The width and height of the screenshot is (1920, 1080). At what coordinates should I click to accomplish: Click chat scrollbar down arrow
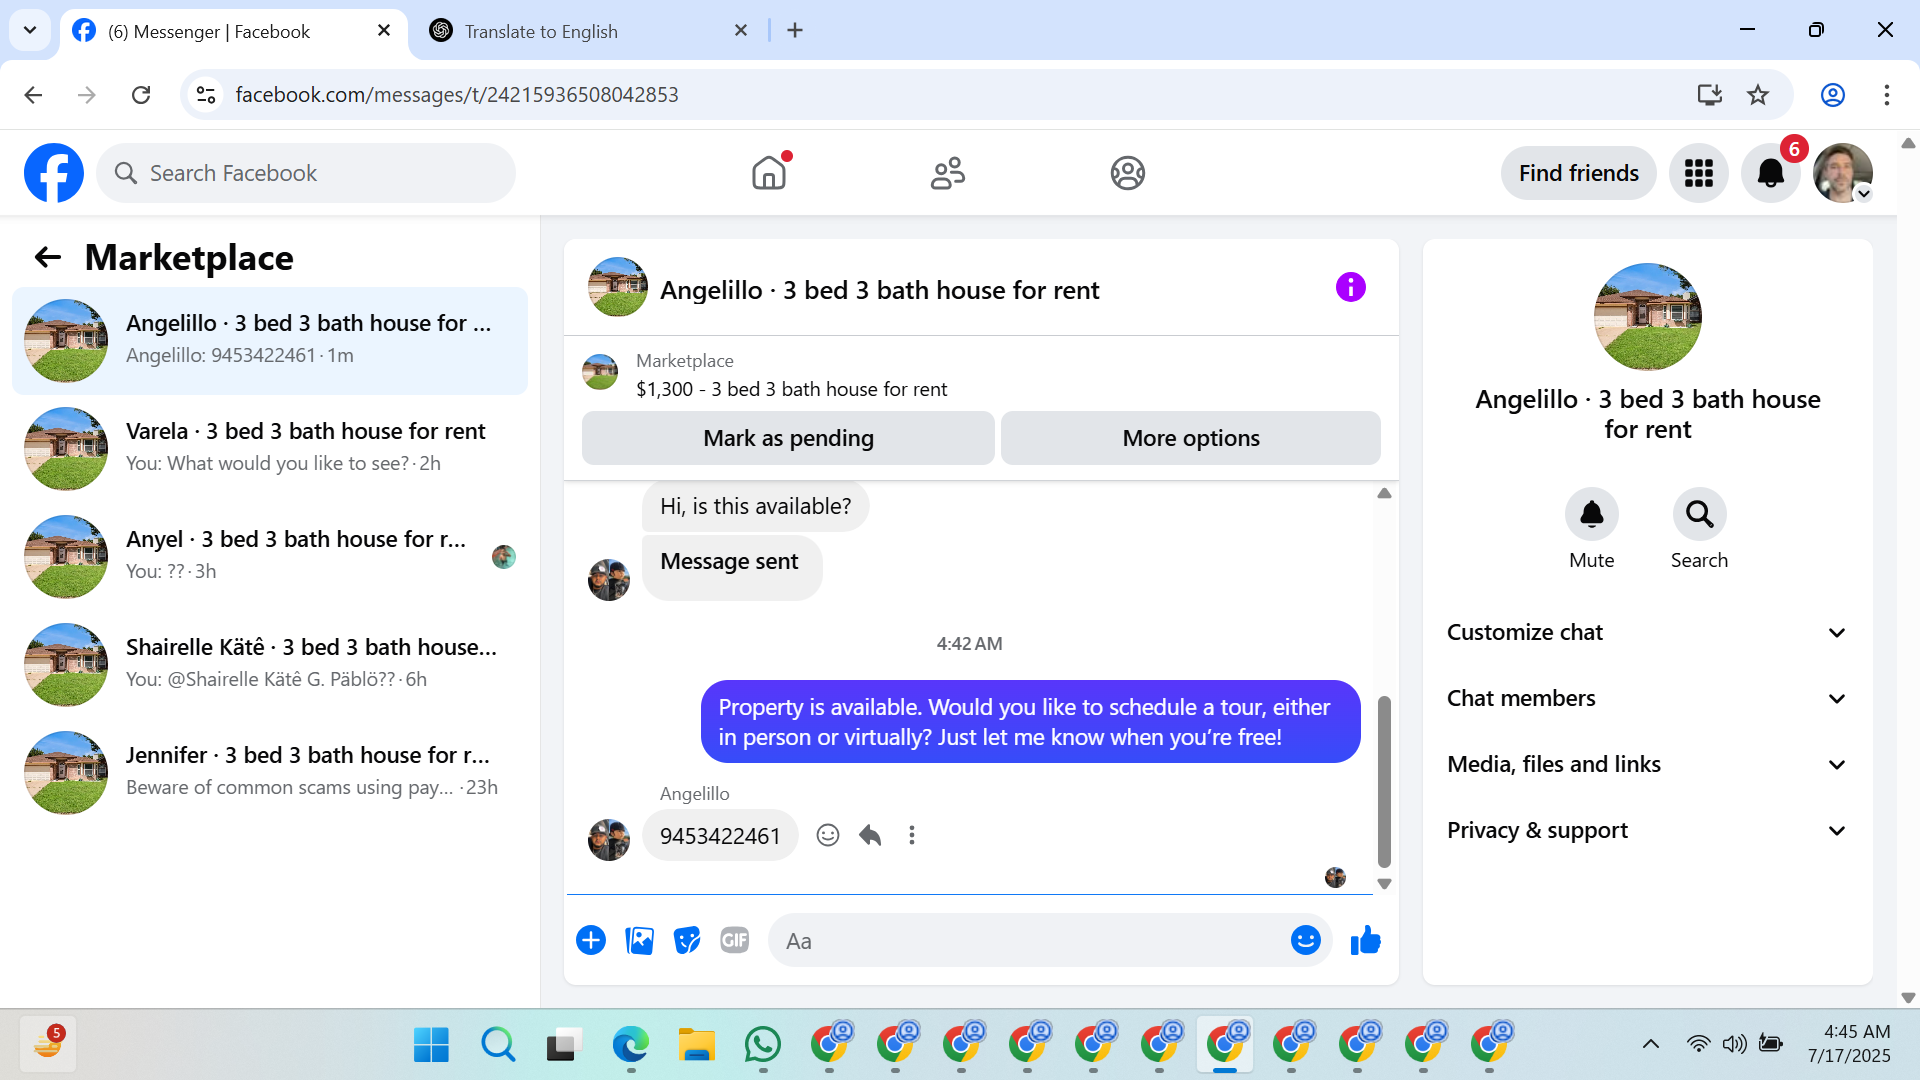pos(1384,884)
